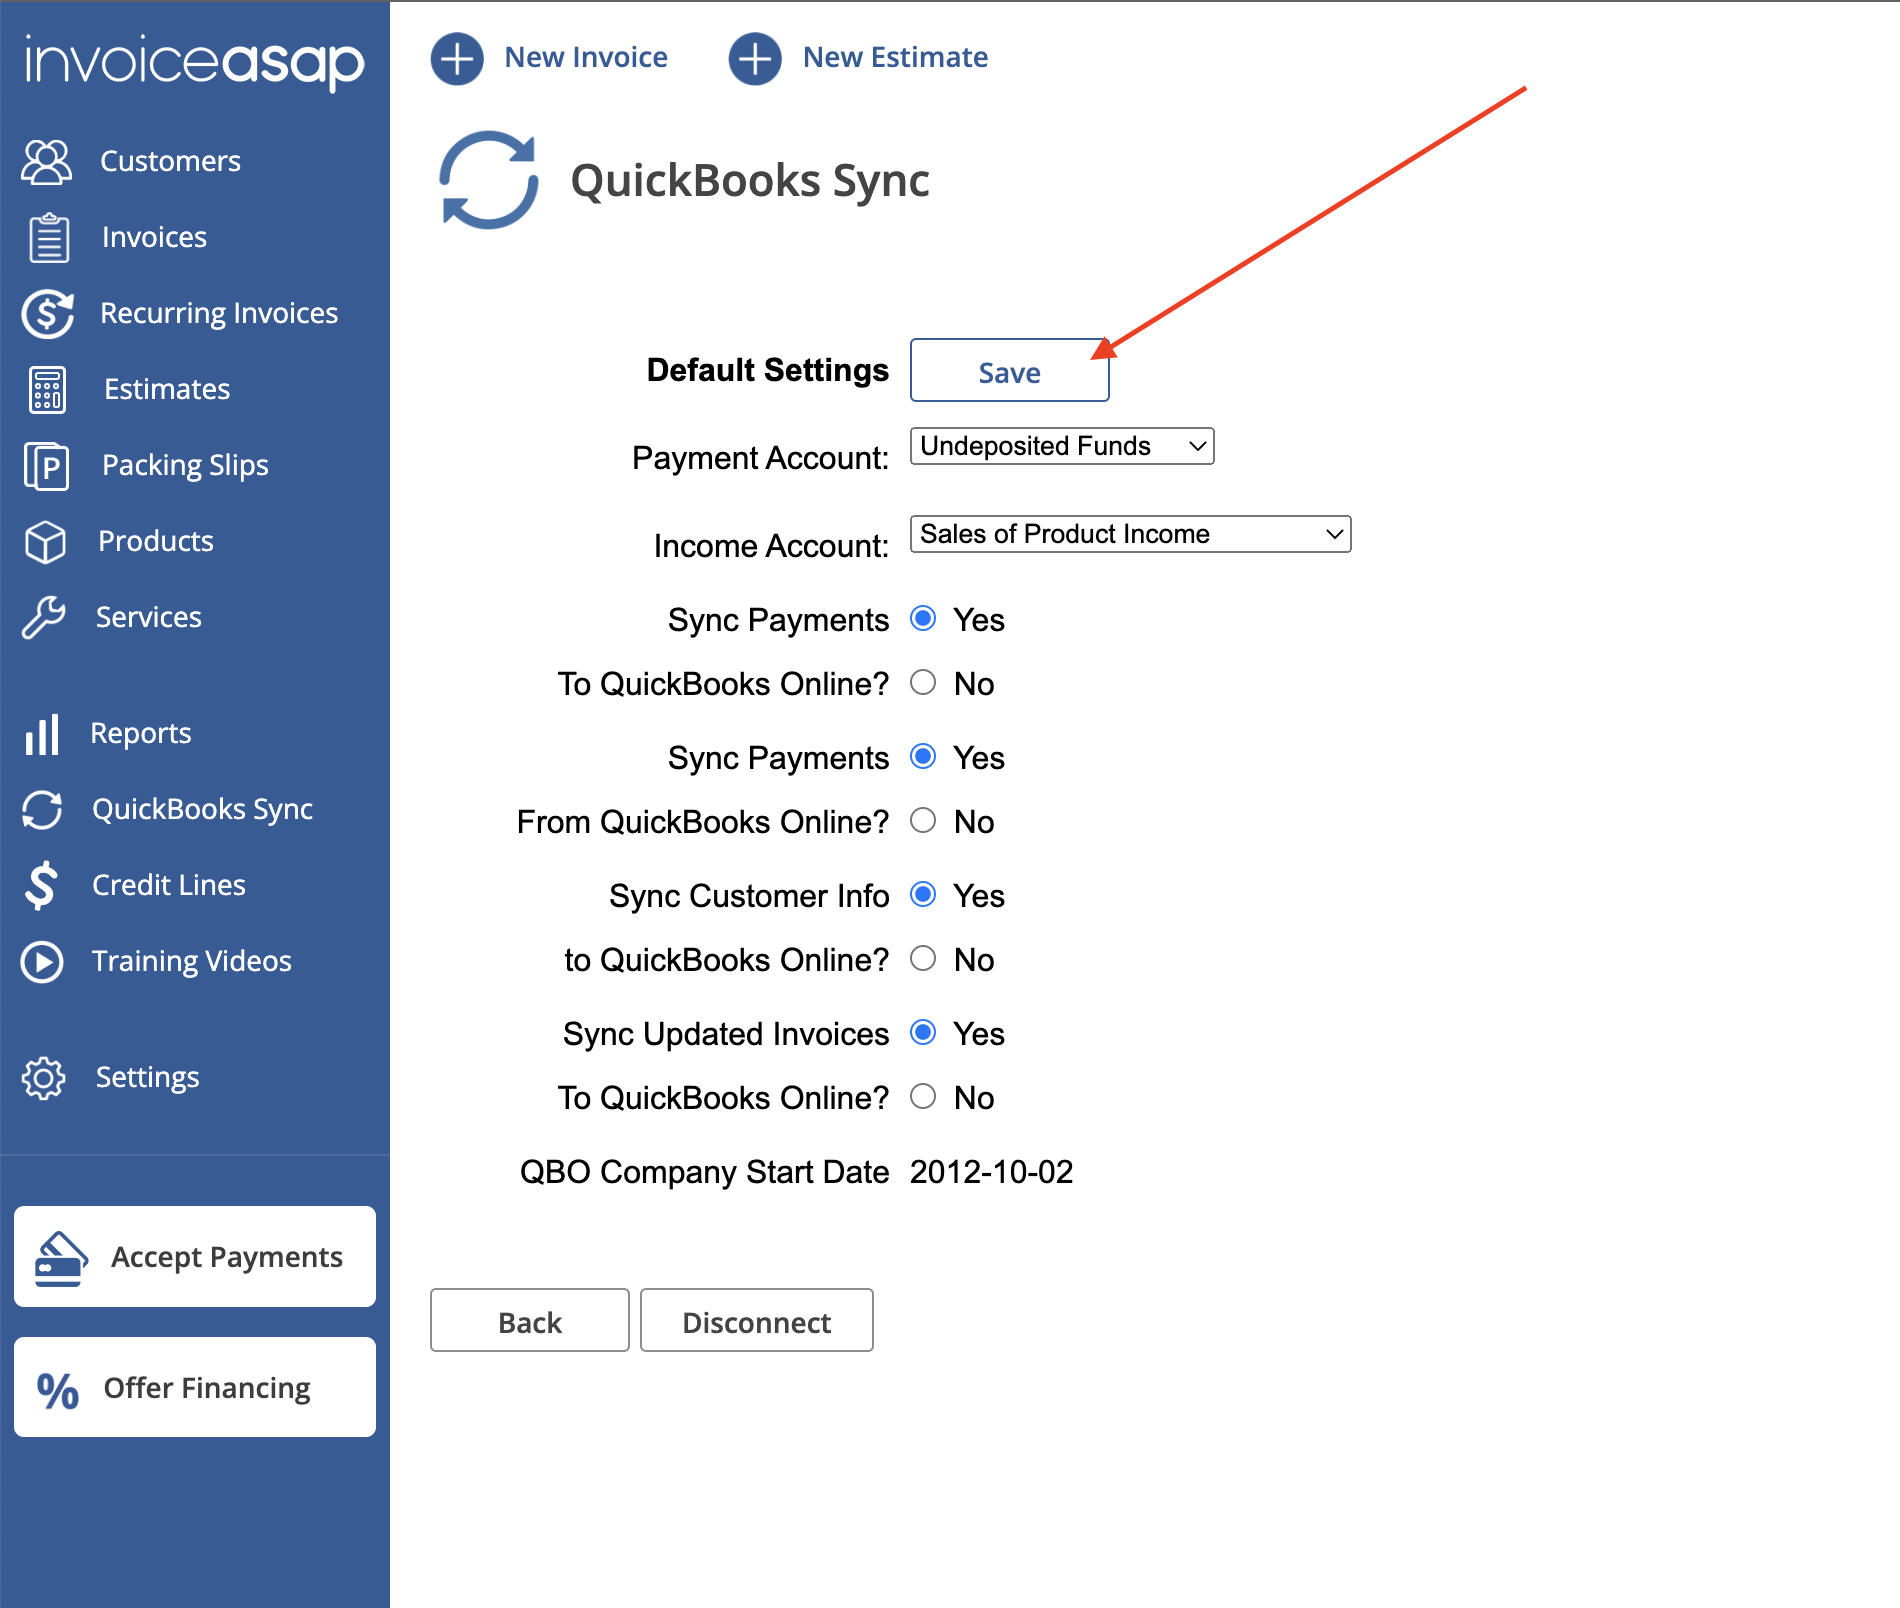Click the New Estimate plus icon
The image size is (1900, 1608).
pos(755,58)
